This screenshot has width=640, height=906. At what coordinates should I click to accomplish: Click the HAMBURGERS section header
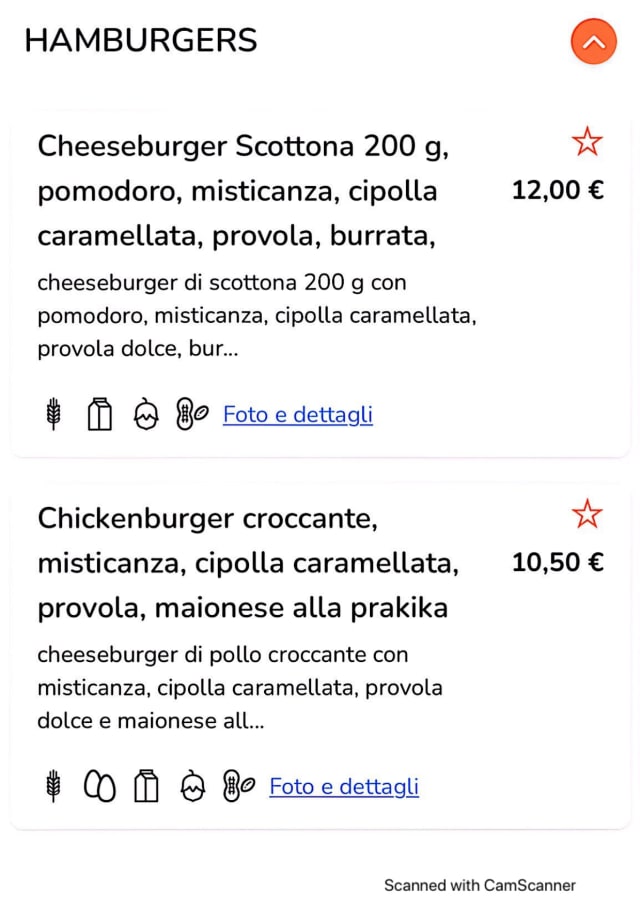coord(140,40)
